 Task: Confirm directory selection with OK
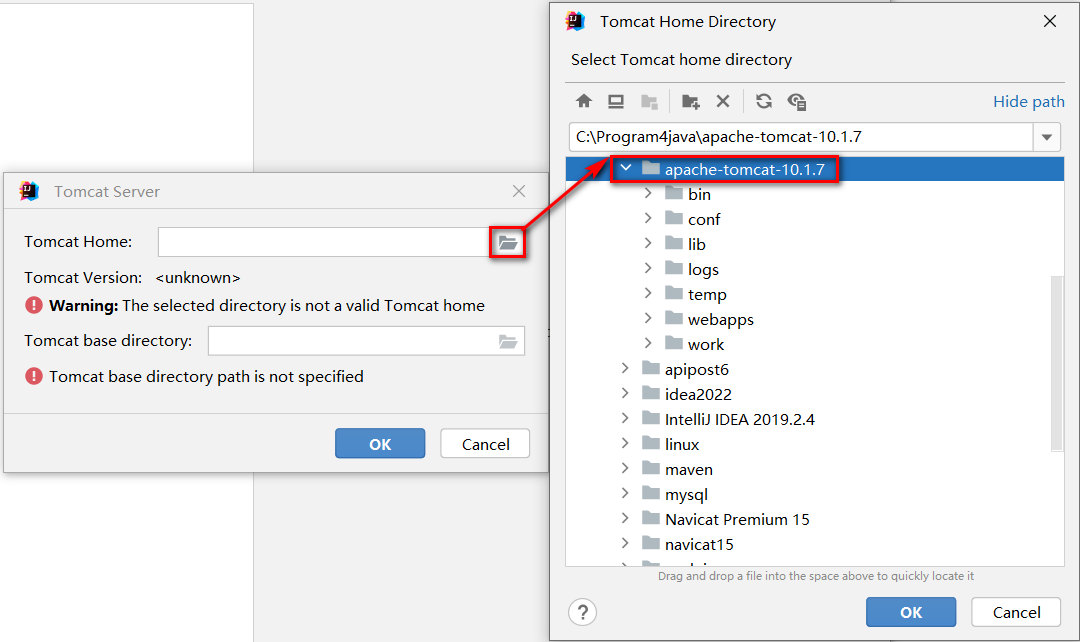(910, 612)
